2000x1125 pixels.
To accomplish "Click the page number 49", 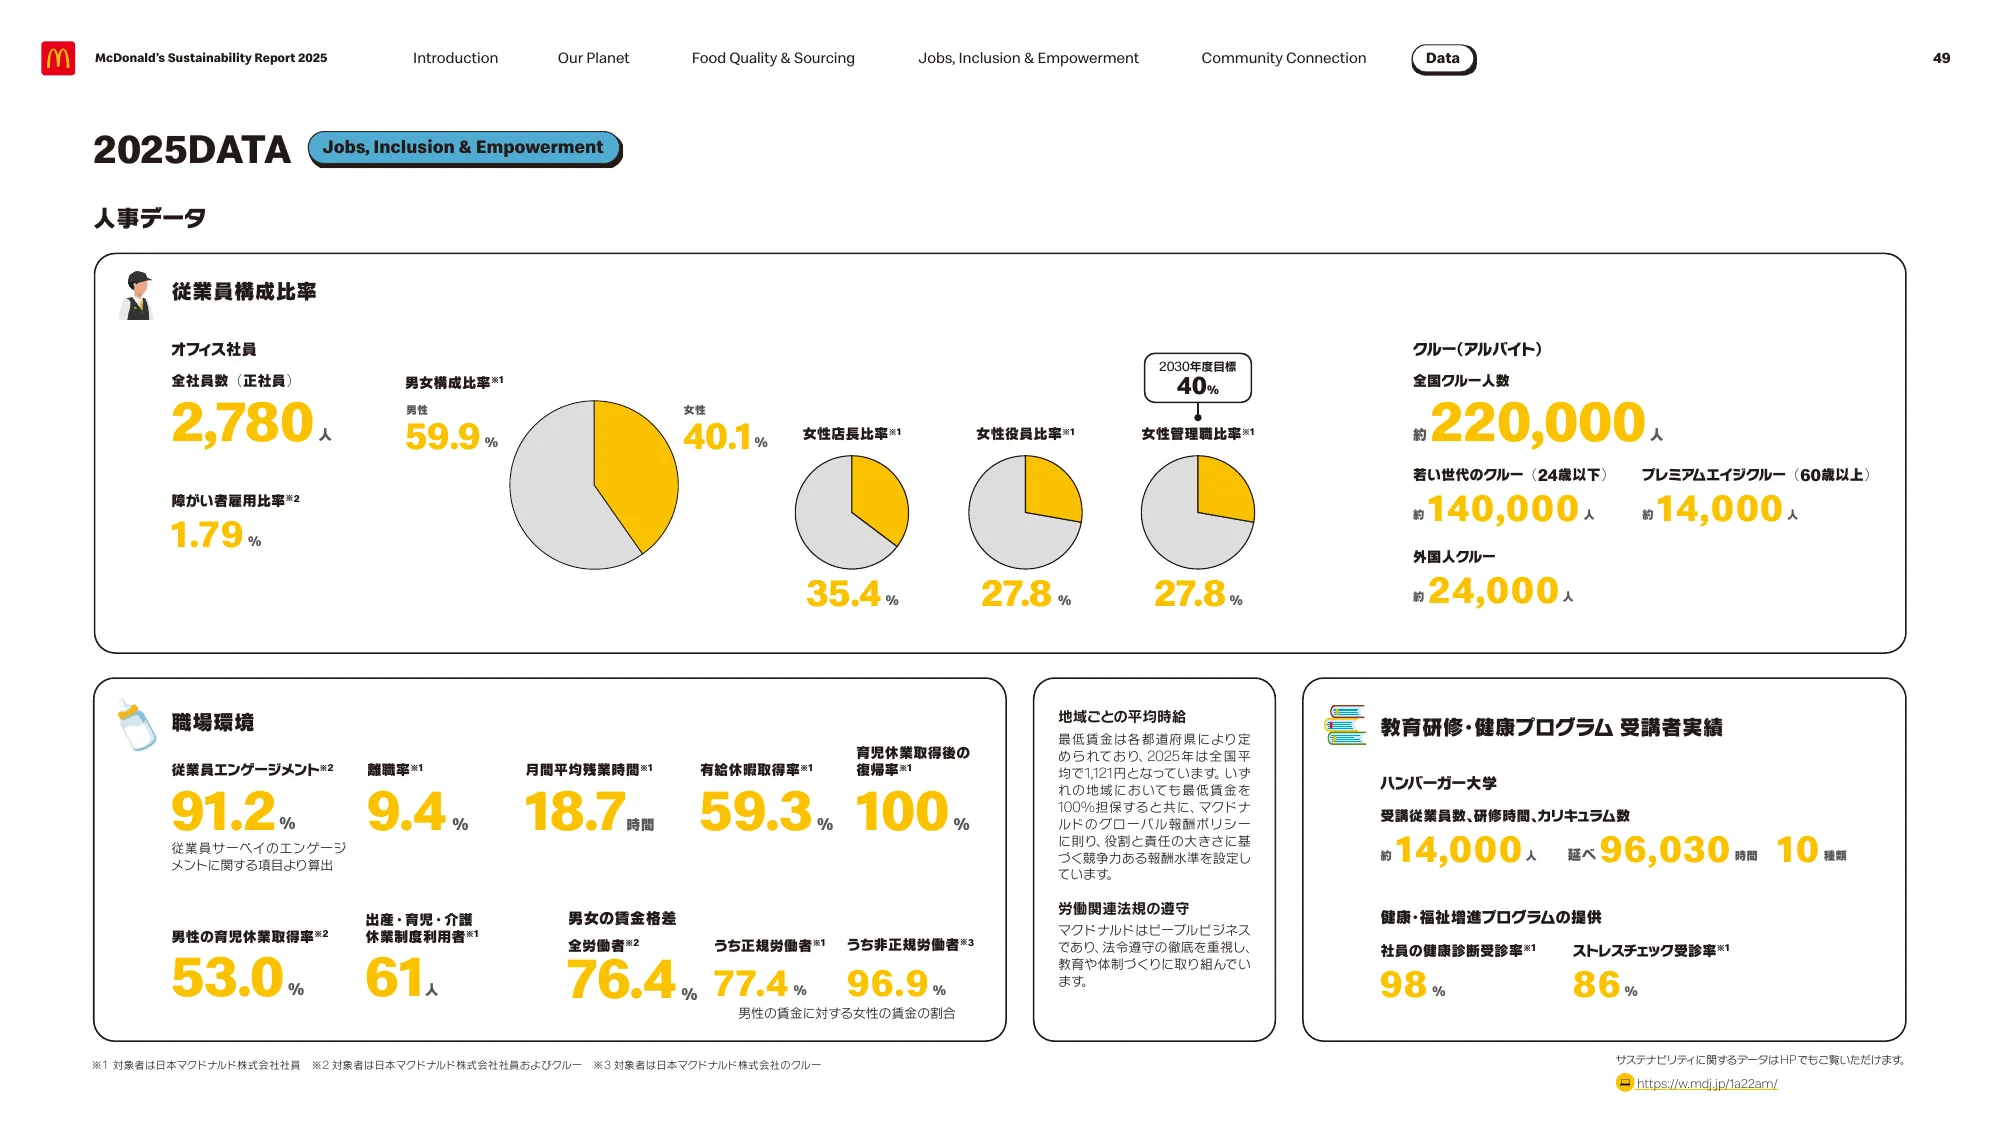I will click(x=1941, y=58).
